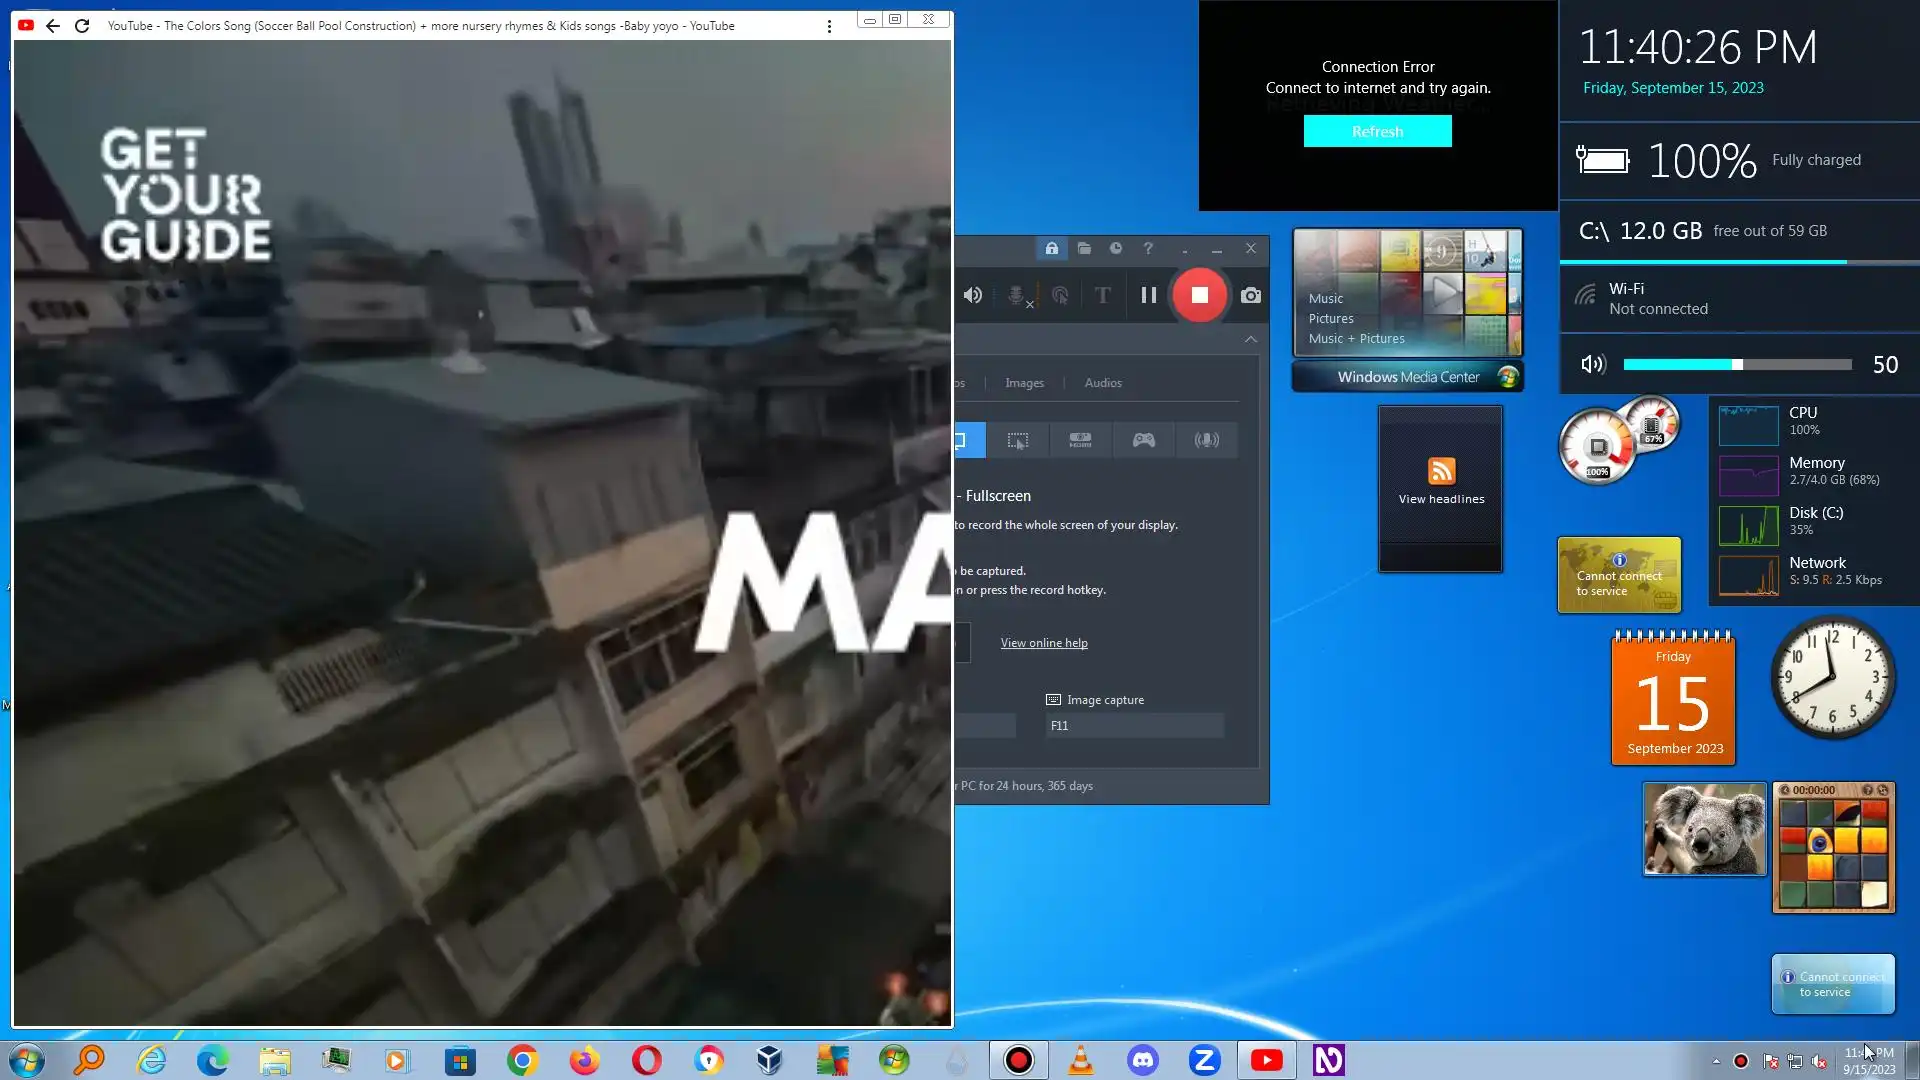Click the Refresh button in weather gadget
This screenshot has width=1920, height=1080.
pos(1377,131)
